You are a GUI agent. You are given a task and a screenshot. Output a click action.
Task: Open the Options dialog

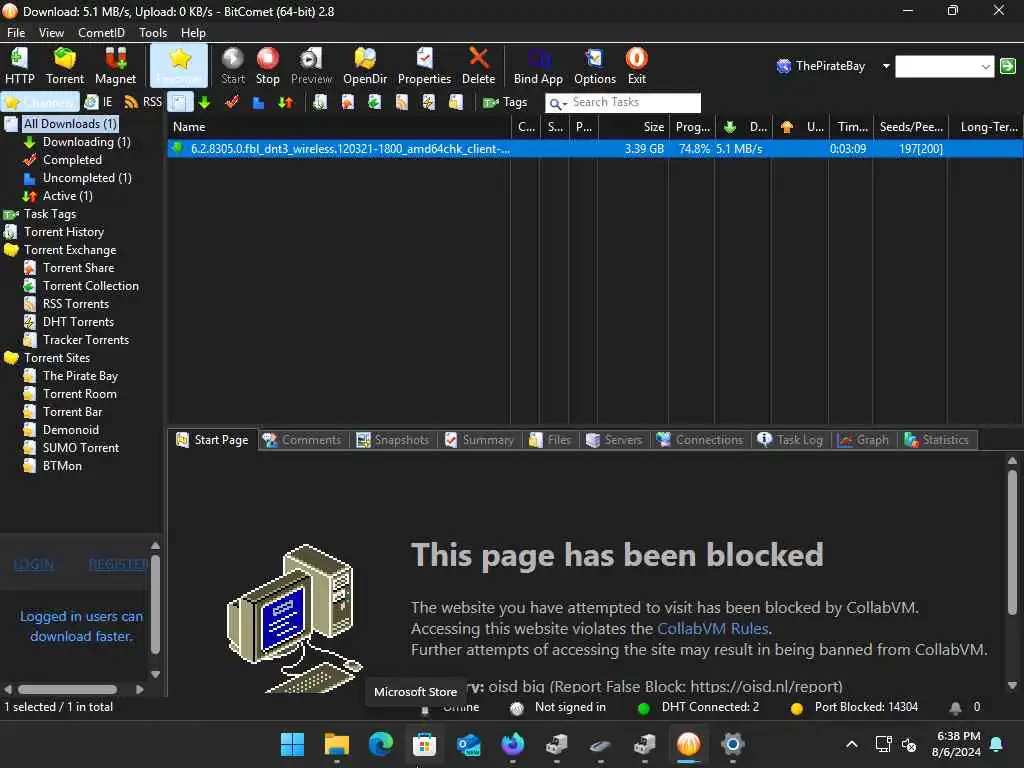[x=595, y=66]
